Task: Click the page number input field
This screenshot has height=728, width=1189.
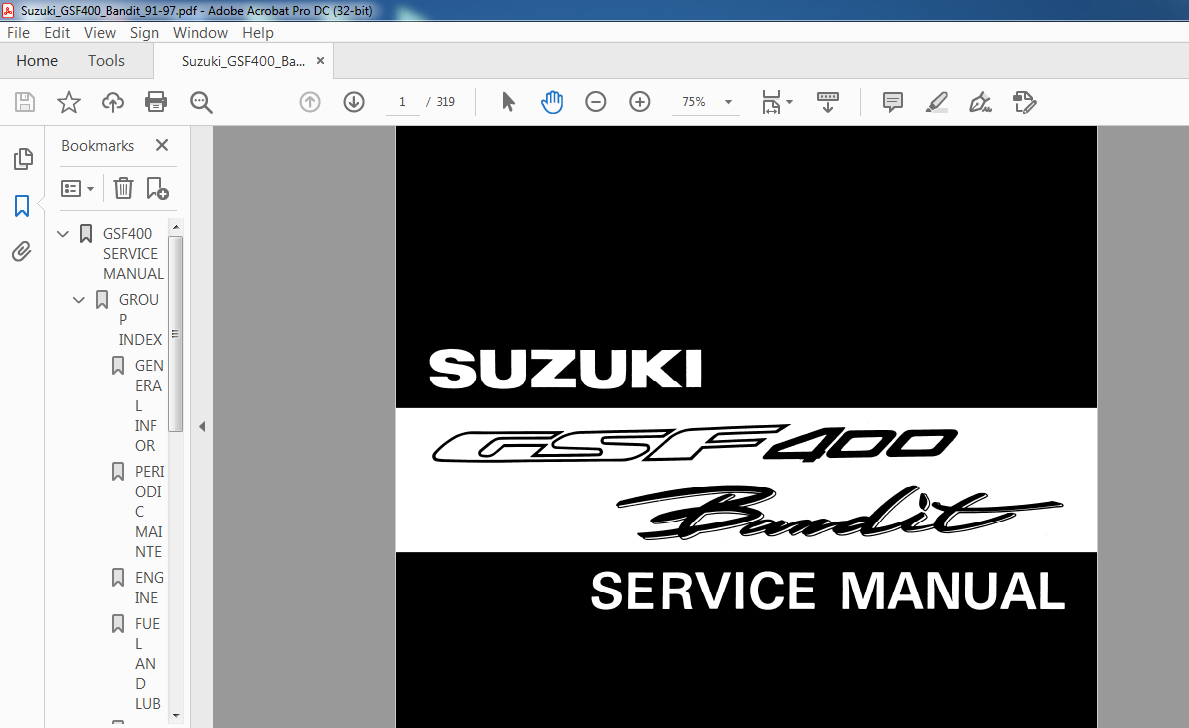Action: click(403, 102)
